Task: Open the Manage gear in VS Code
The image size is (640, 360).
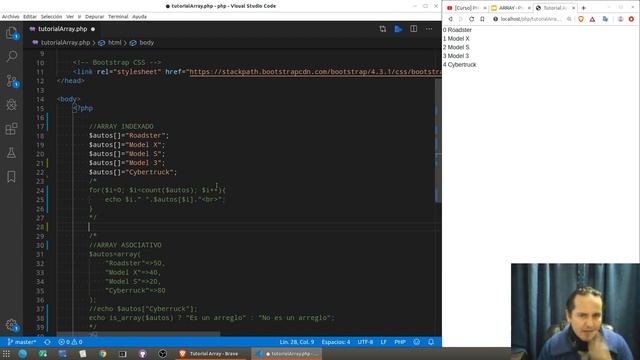Action: click(11, 325)
